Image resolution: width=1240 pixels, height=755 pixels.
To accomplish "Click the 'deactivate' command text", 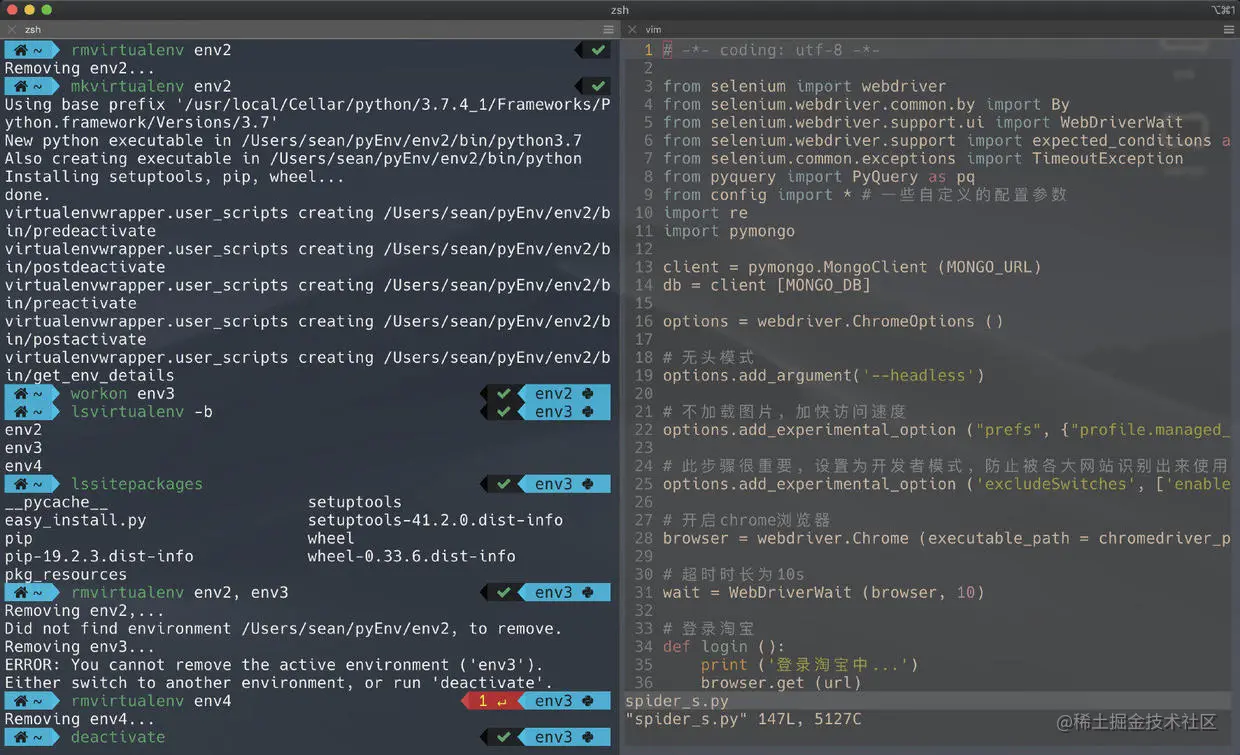I will coord(117,737).
